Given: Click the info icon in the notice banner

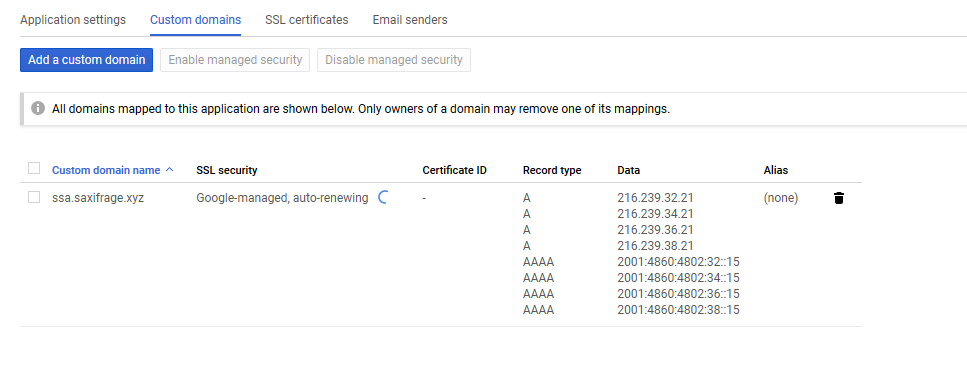Looking at the screenshot, I should click(x=38, y=109).
